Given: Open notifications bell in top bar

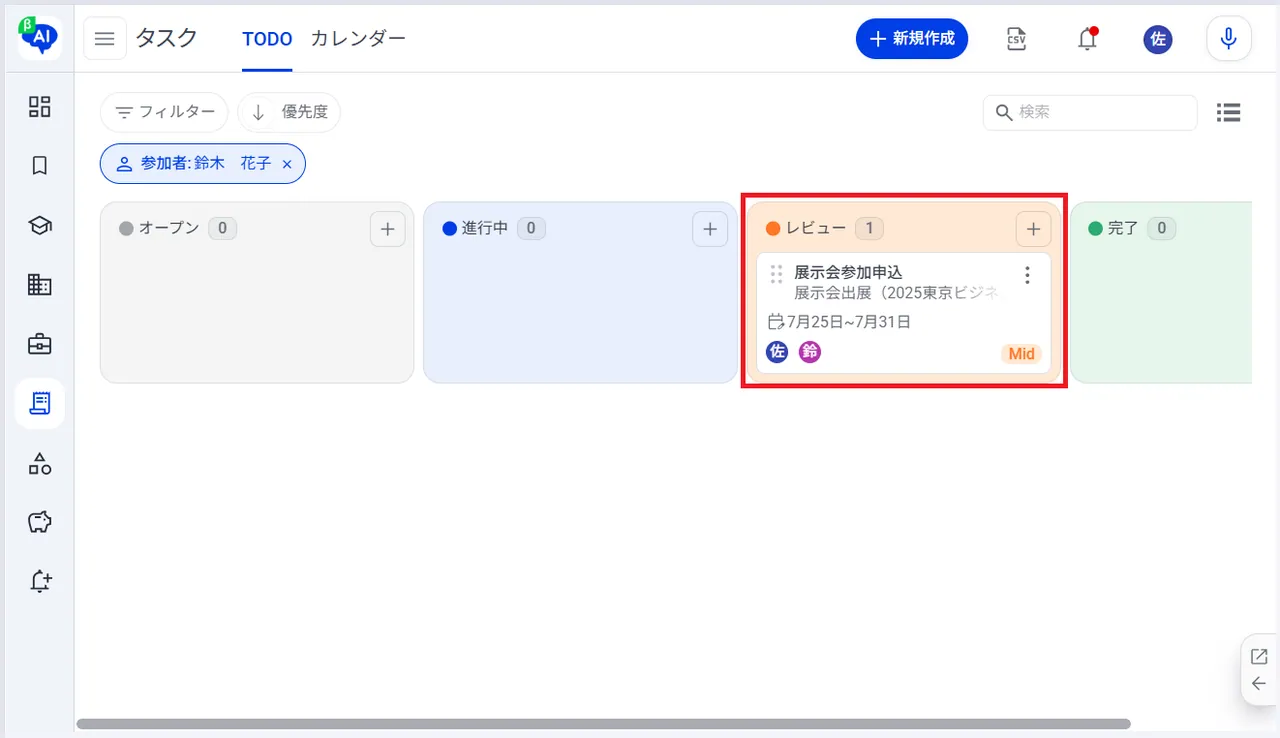Looking at the screenshot, I should (1087, 39).
